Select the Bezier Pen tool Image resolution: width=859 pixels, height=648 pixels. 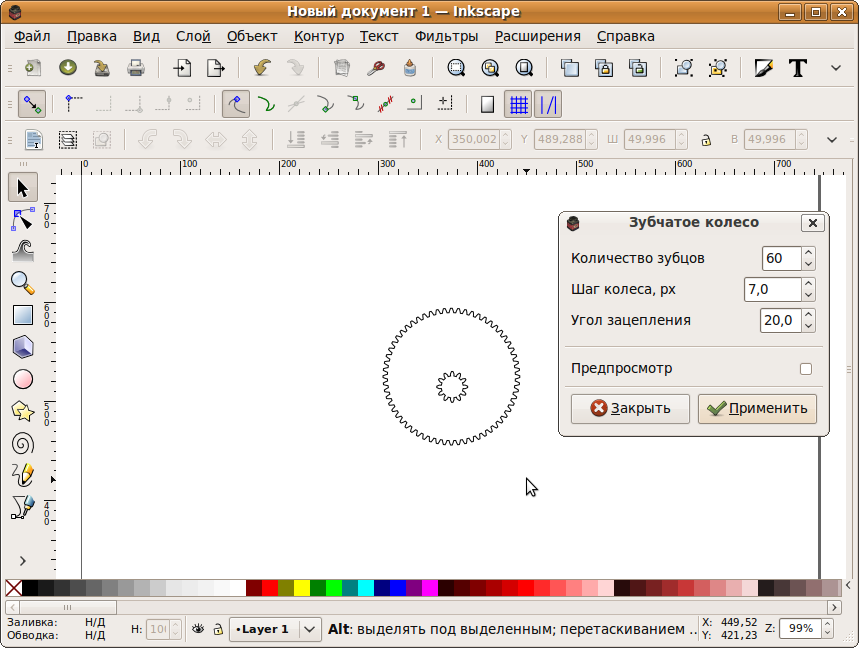coord(22,507)
